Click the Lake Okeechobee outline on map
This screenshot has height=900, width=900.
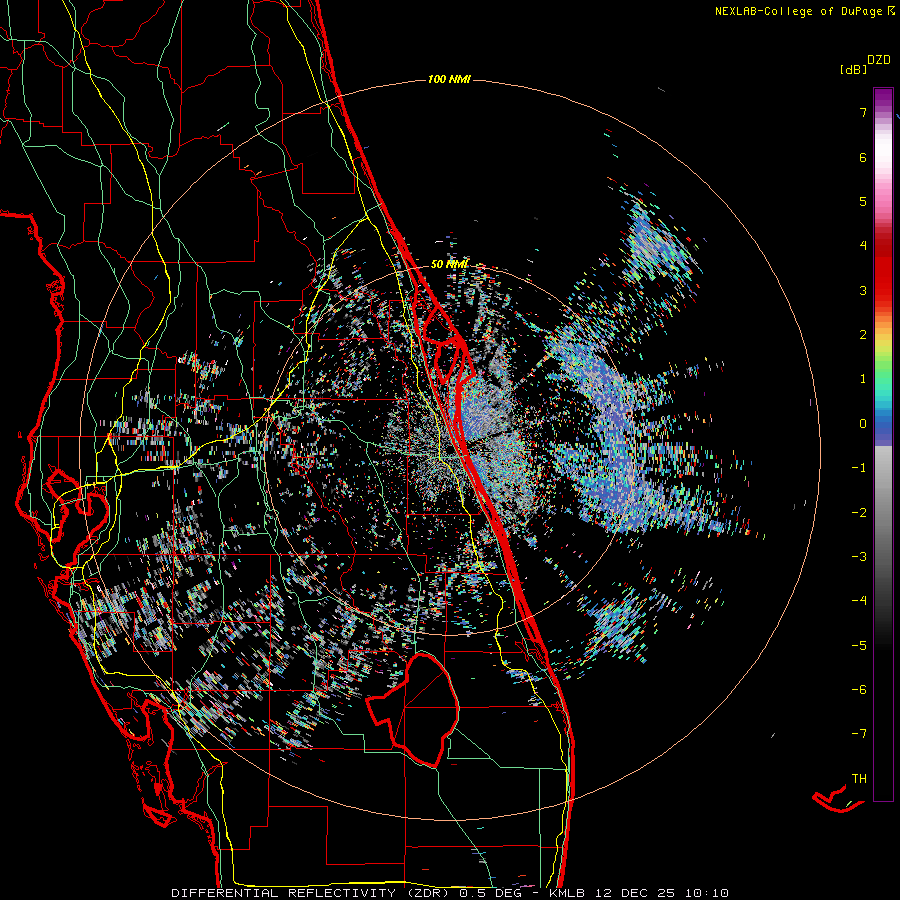pos(413,709)
